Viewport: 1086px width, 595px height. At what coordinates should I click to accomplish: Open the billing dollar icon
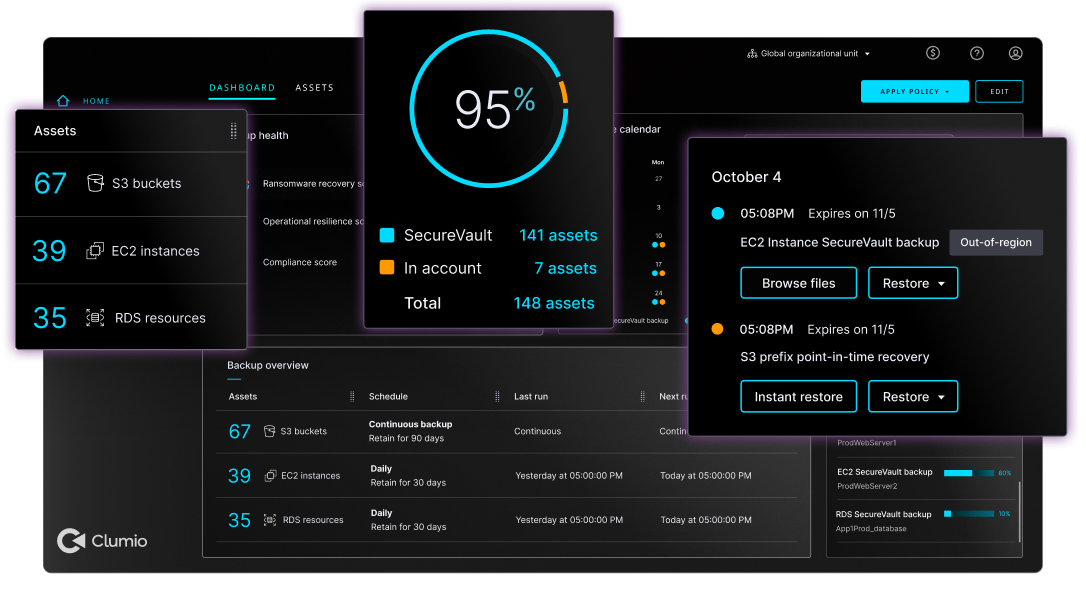pyautogui.click(x=932, y=54)
